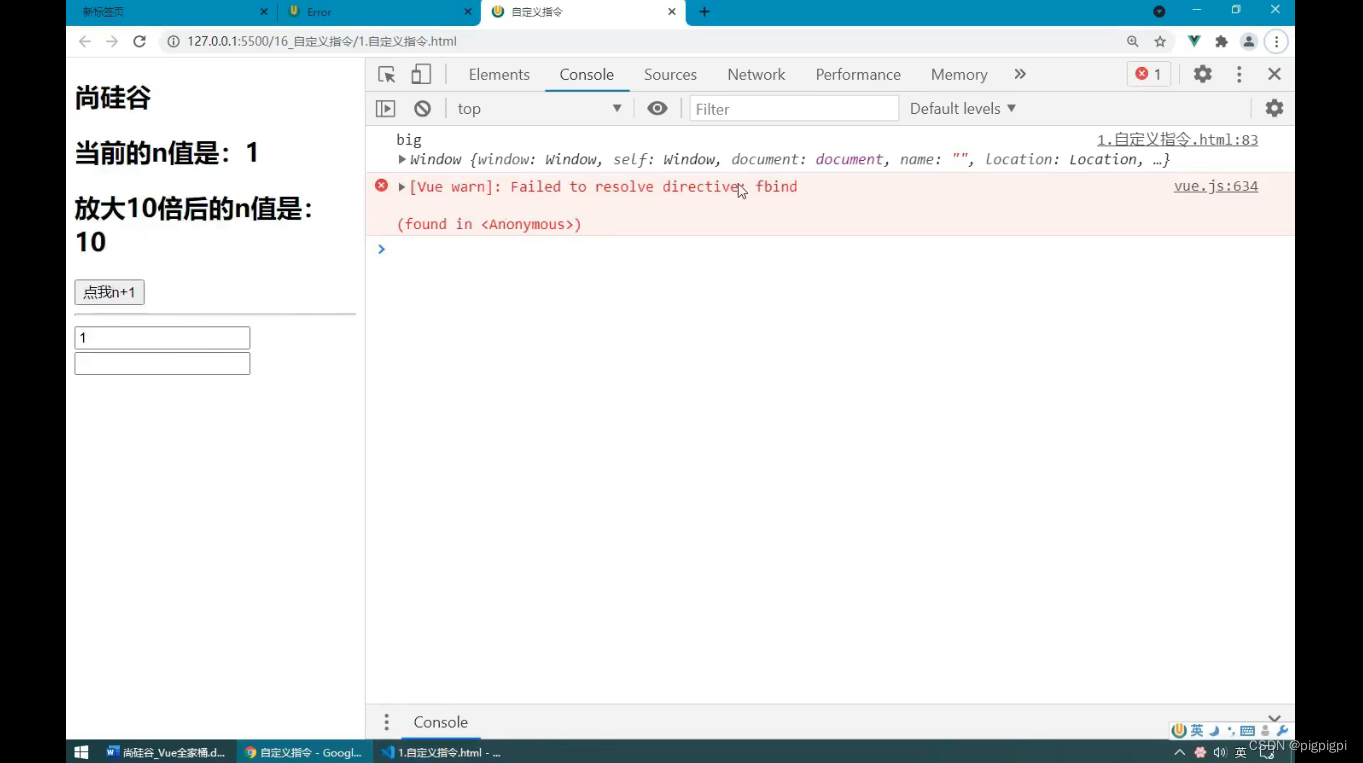The image size is (1363, 763).
Task: Close the DevTools panel
Action: (1274, 74)
